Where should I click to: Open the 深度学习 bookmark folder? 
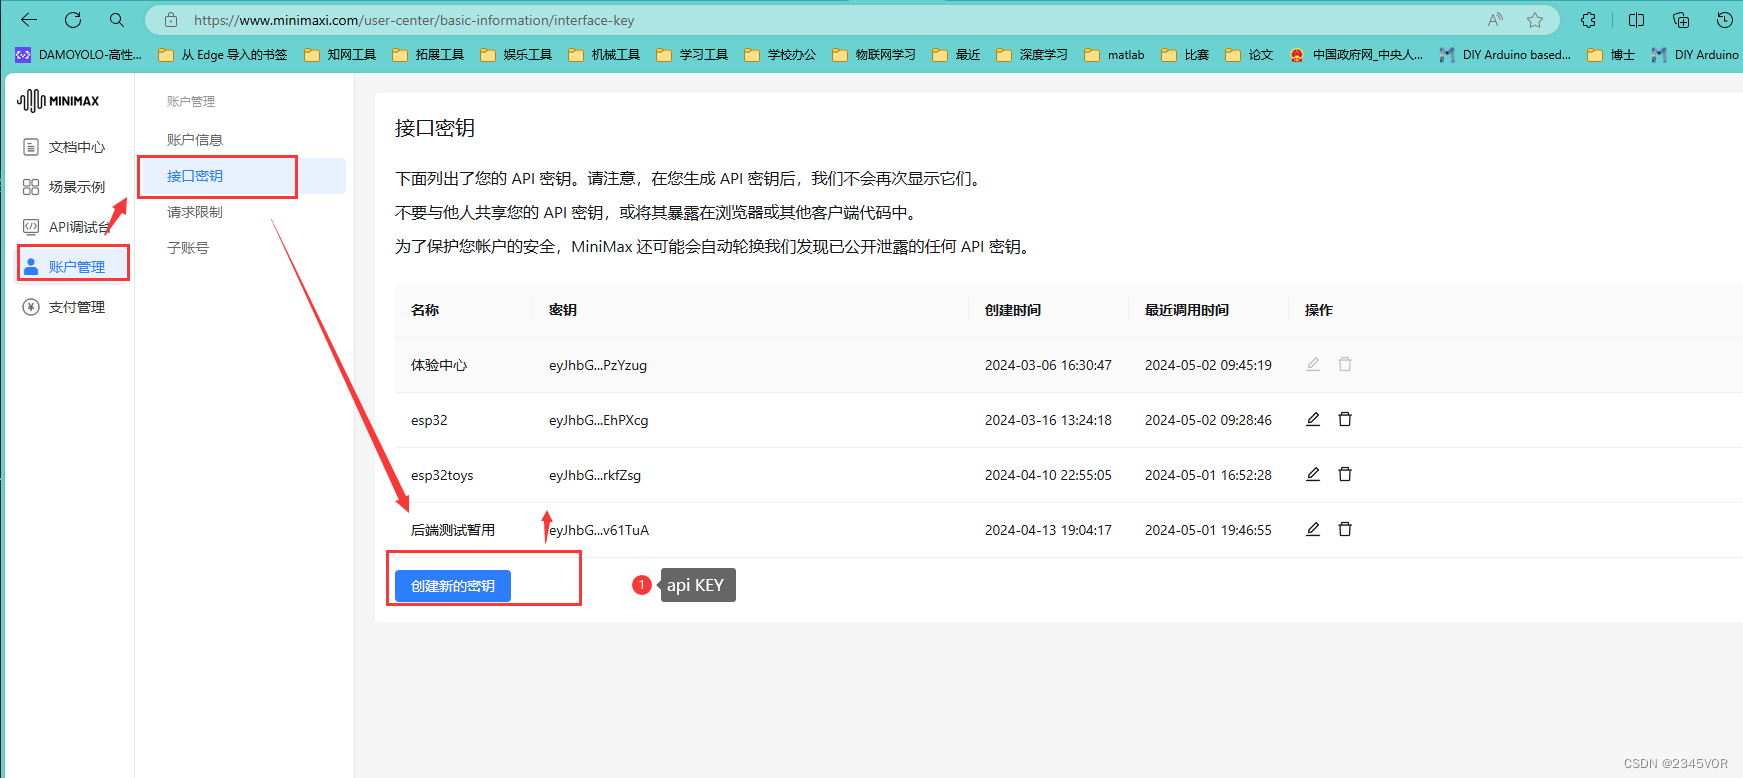[1033, 55]
